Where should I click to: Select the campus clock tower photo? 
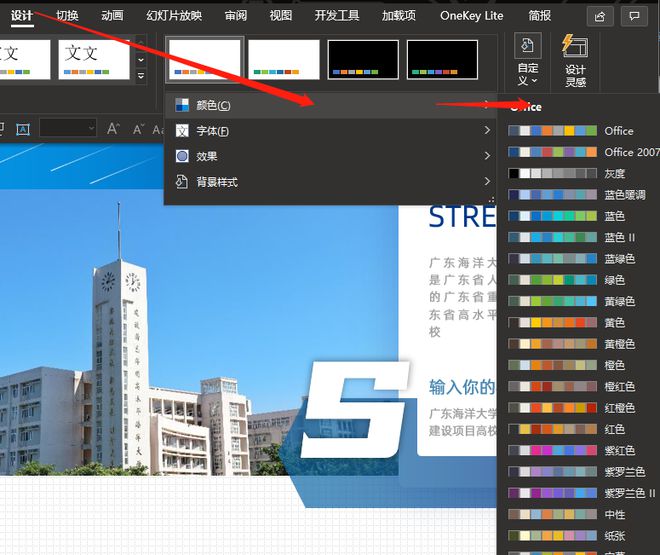[199, 332]
